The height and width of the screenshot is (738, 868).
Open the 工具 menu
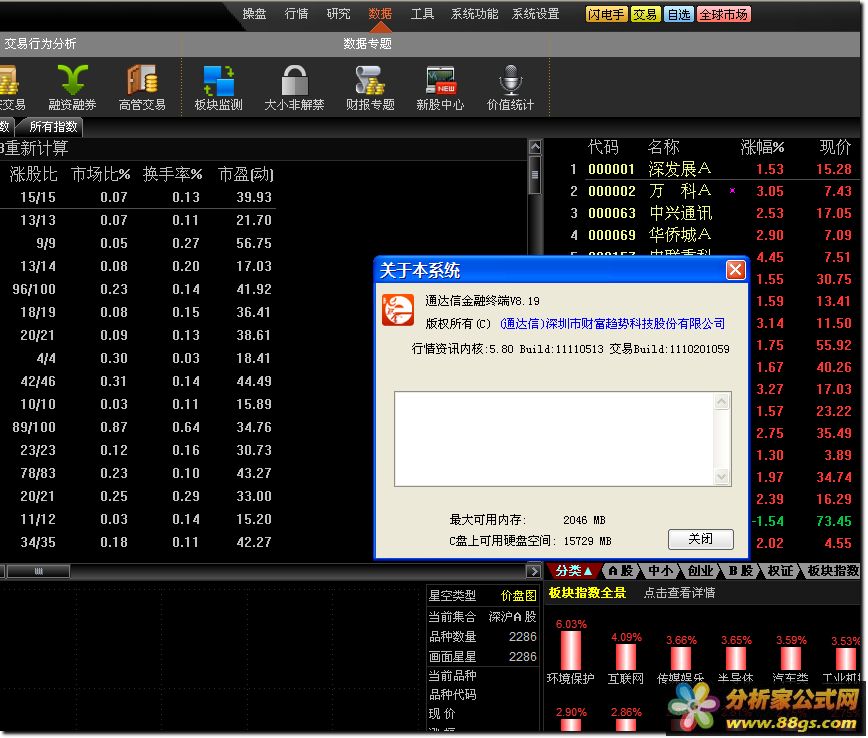pos(422,14)
